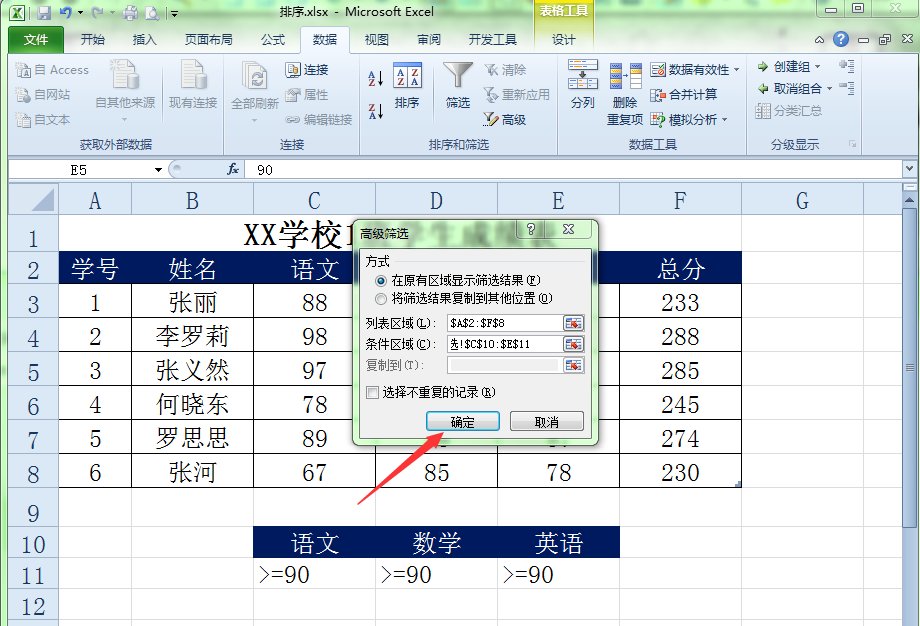The image size is (920, 626).
Task: Expand 全部刷新 dropdown arrow
Action: pyautogui.click(x=255, y=120)
